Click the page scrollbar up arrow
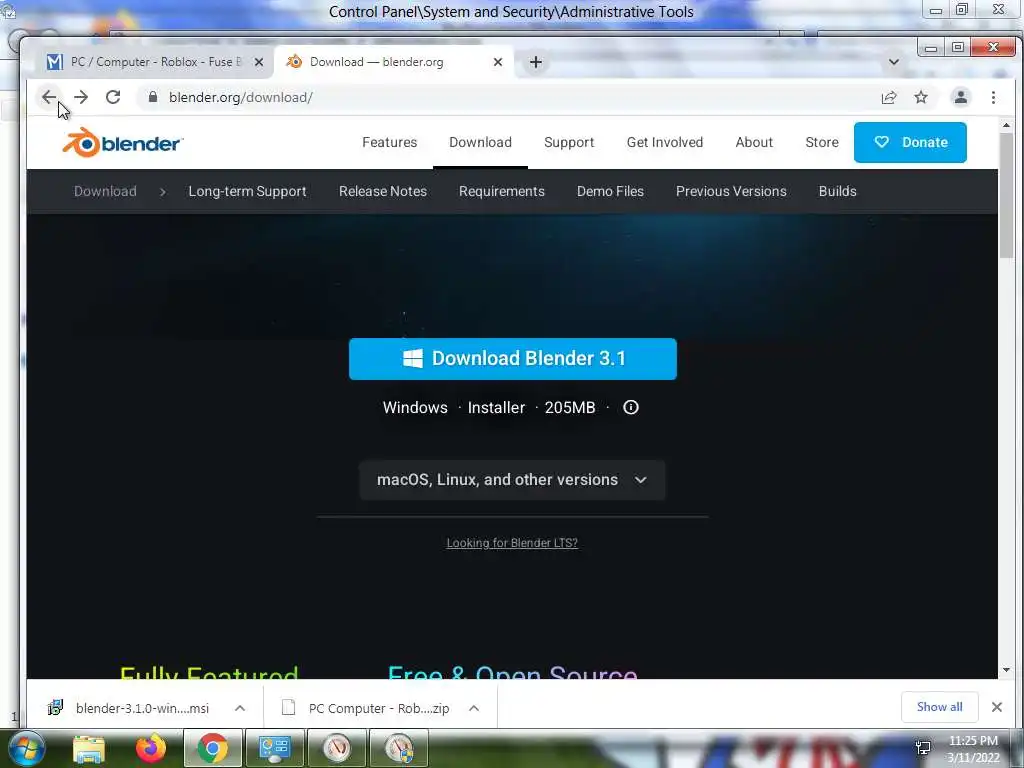This screenshot has width=1024, height=768. [1006, 125]
